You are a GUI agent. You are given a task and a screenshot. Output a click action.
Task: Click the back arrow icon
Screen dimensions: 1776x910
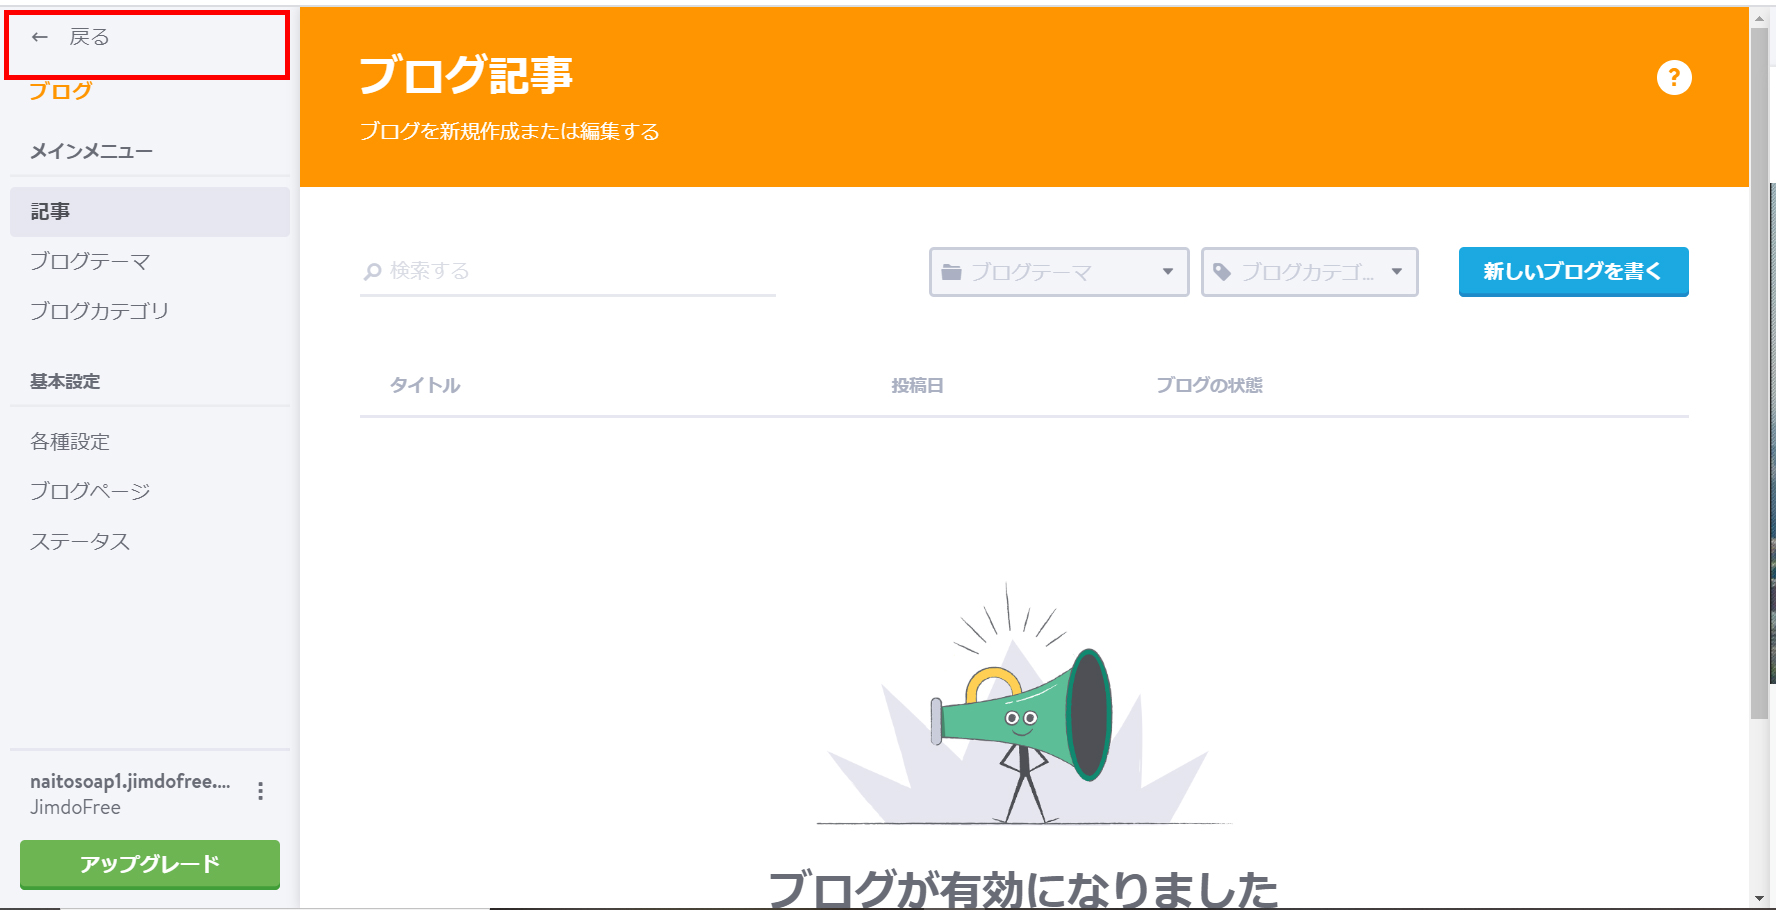(39, 36)
